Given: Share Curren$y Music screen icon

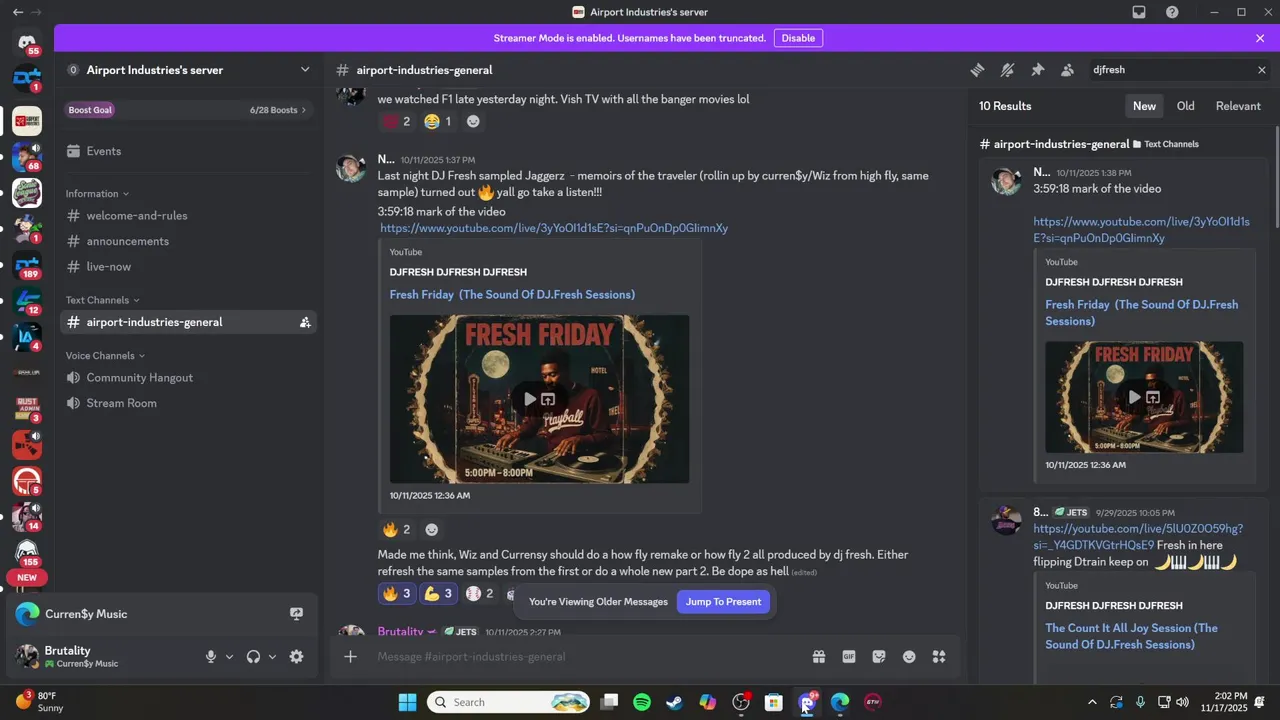Looking at the screenshot, I should pyautogui.click(x=296, y=614).
